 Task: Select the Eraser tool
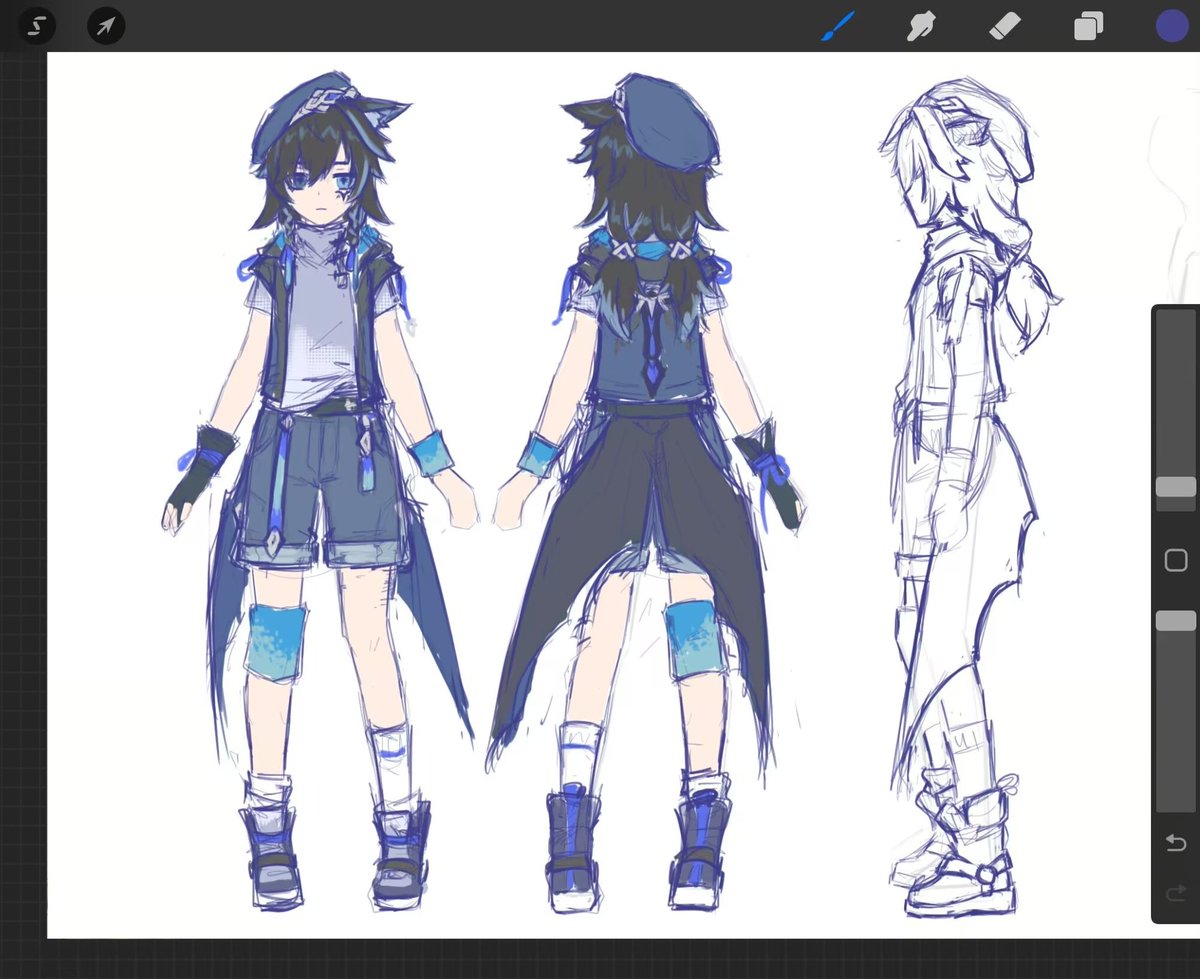click(x=1003, y=26)
